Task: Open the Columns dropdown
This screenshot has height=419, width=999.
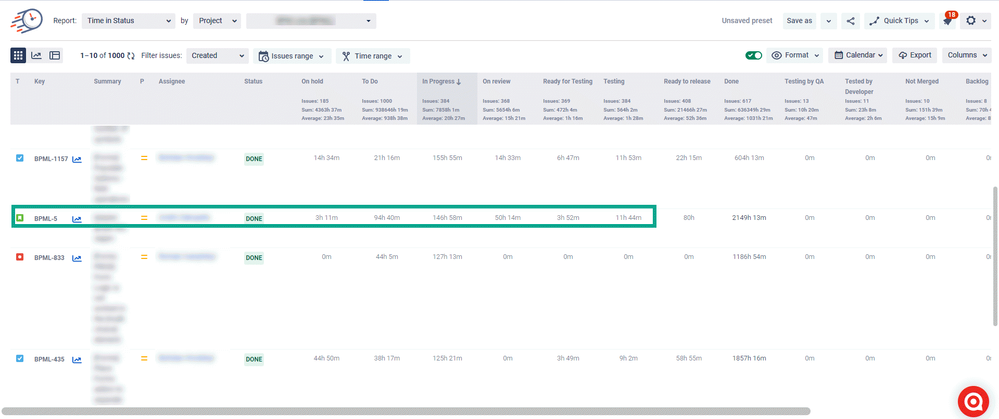Action: (967, 55)
